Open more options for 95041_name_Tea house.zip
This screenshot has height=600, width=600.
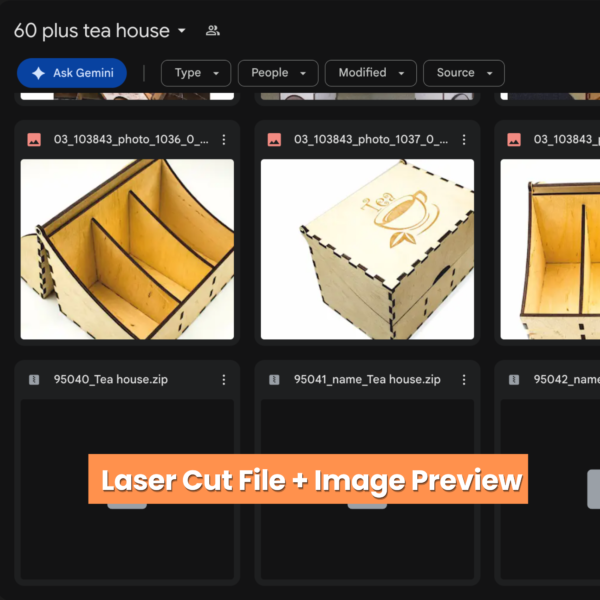click(464, 380)
